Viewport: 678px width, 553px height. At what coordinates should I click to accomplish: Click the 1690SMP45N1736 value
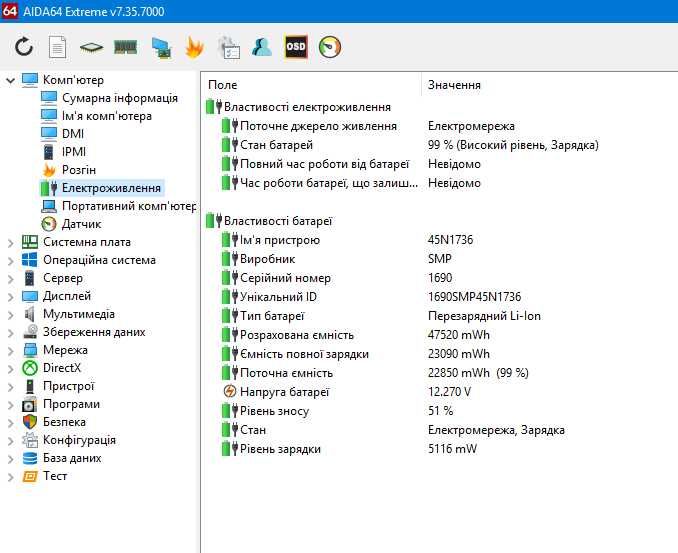point(474,297)
